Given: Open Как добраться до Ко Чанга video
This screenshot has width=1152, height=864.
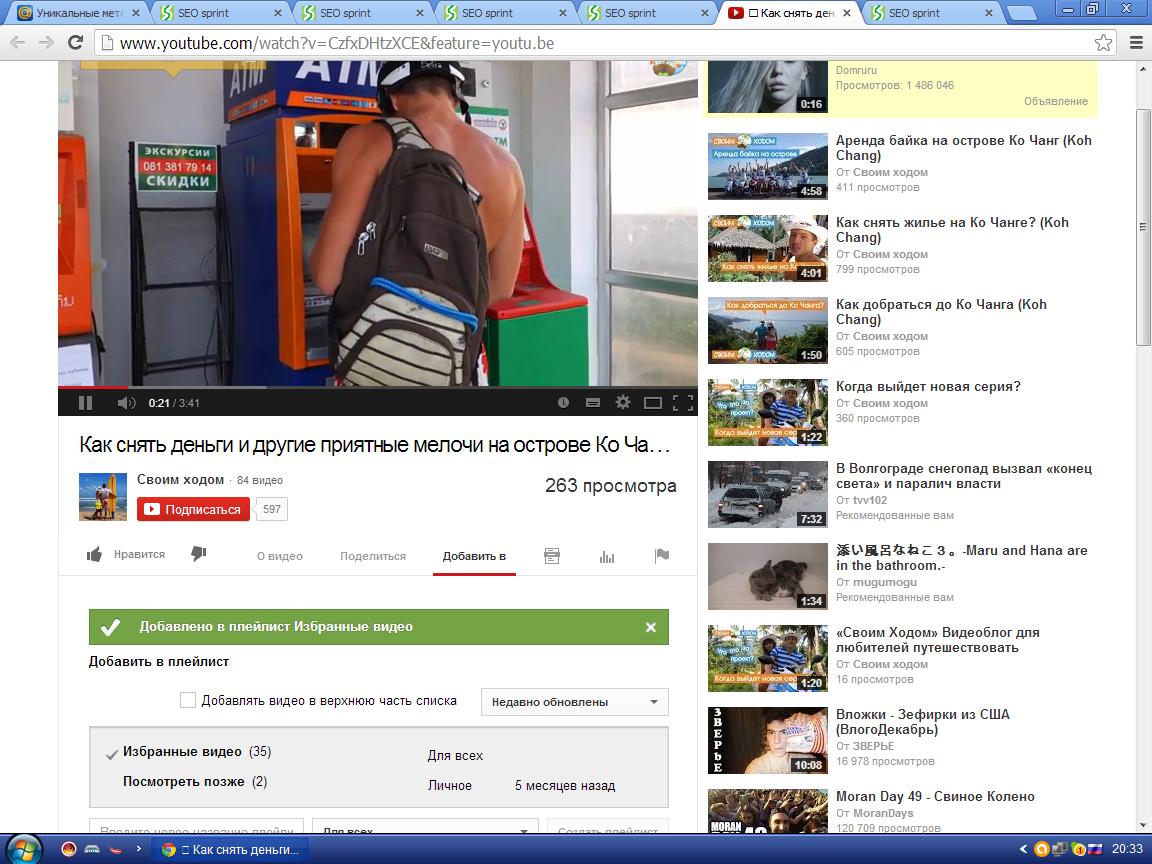Looking at the screenshot, I should tap(941, 312).
